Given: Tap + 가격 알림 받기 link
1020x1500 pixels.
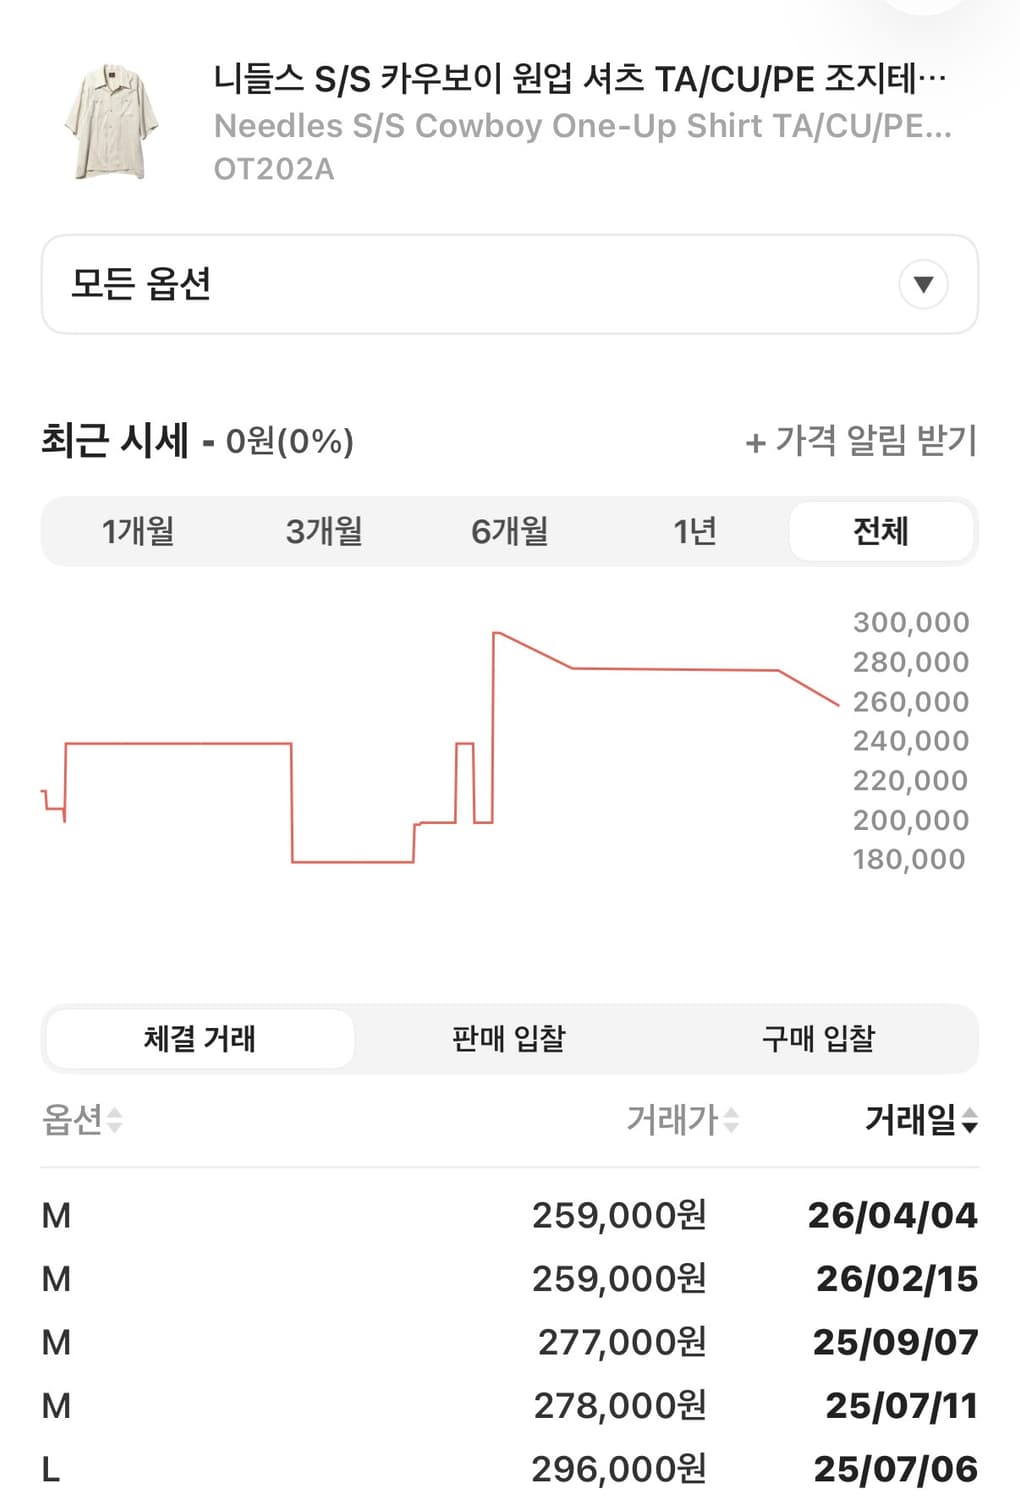Looking at the screenshot, I should click(861, 440).
